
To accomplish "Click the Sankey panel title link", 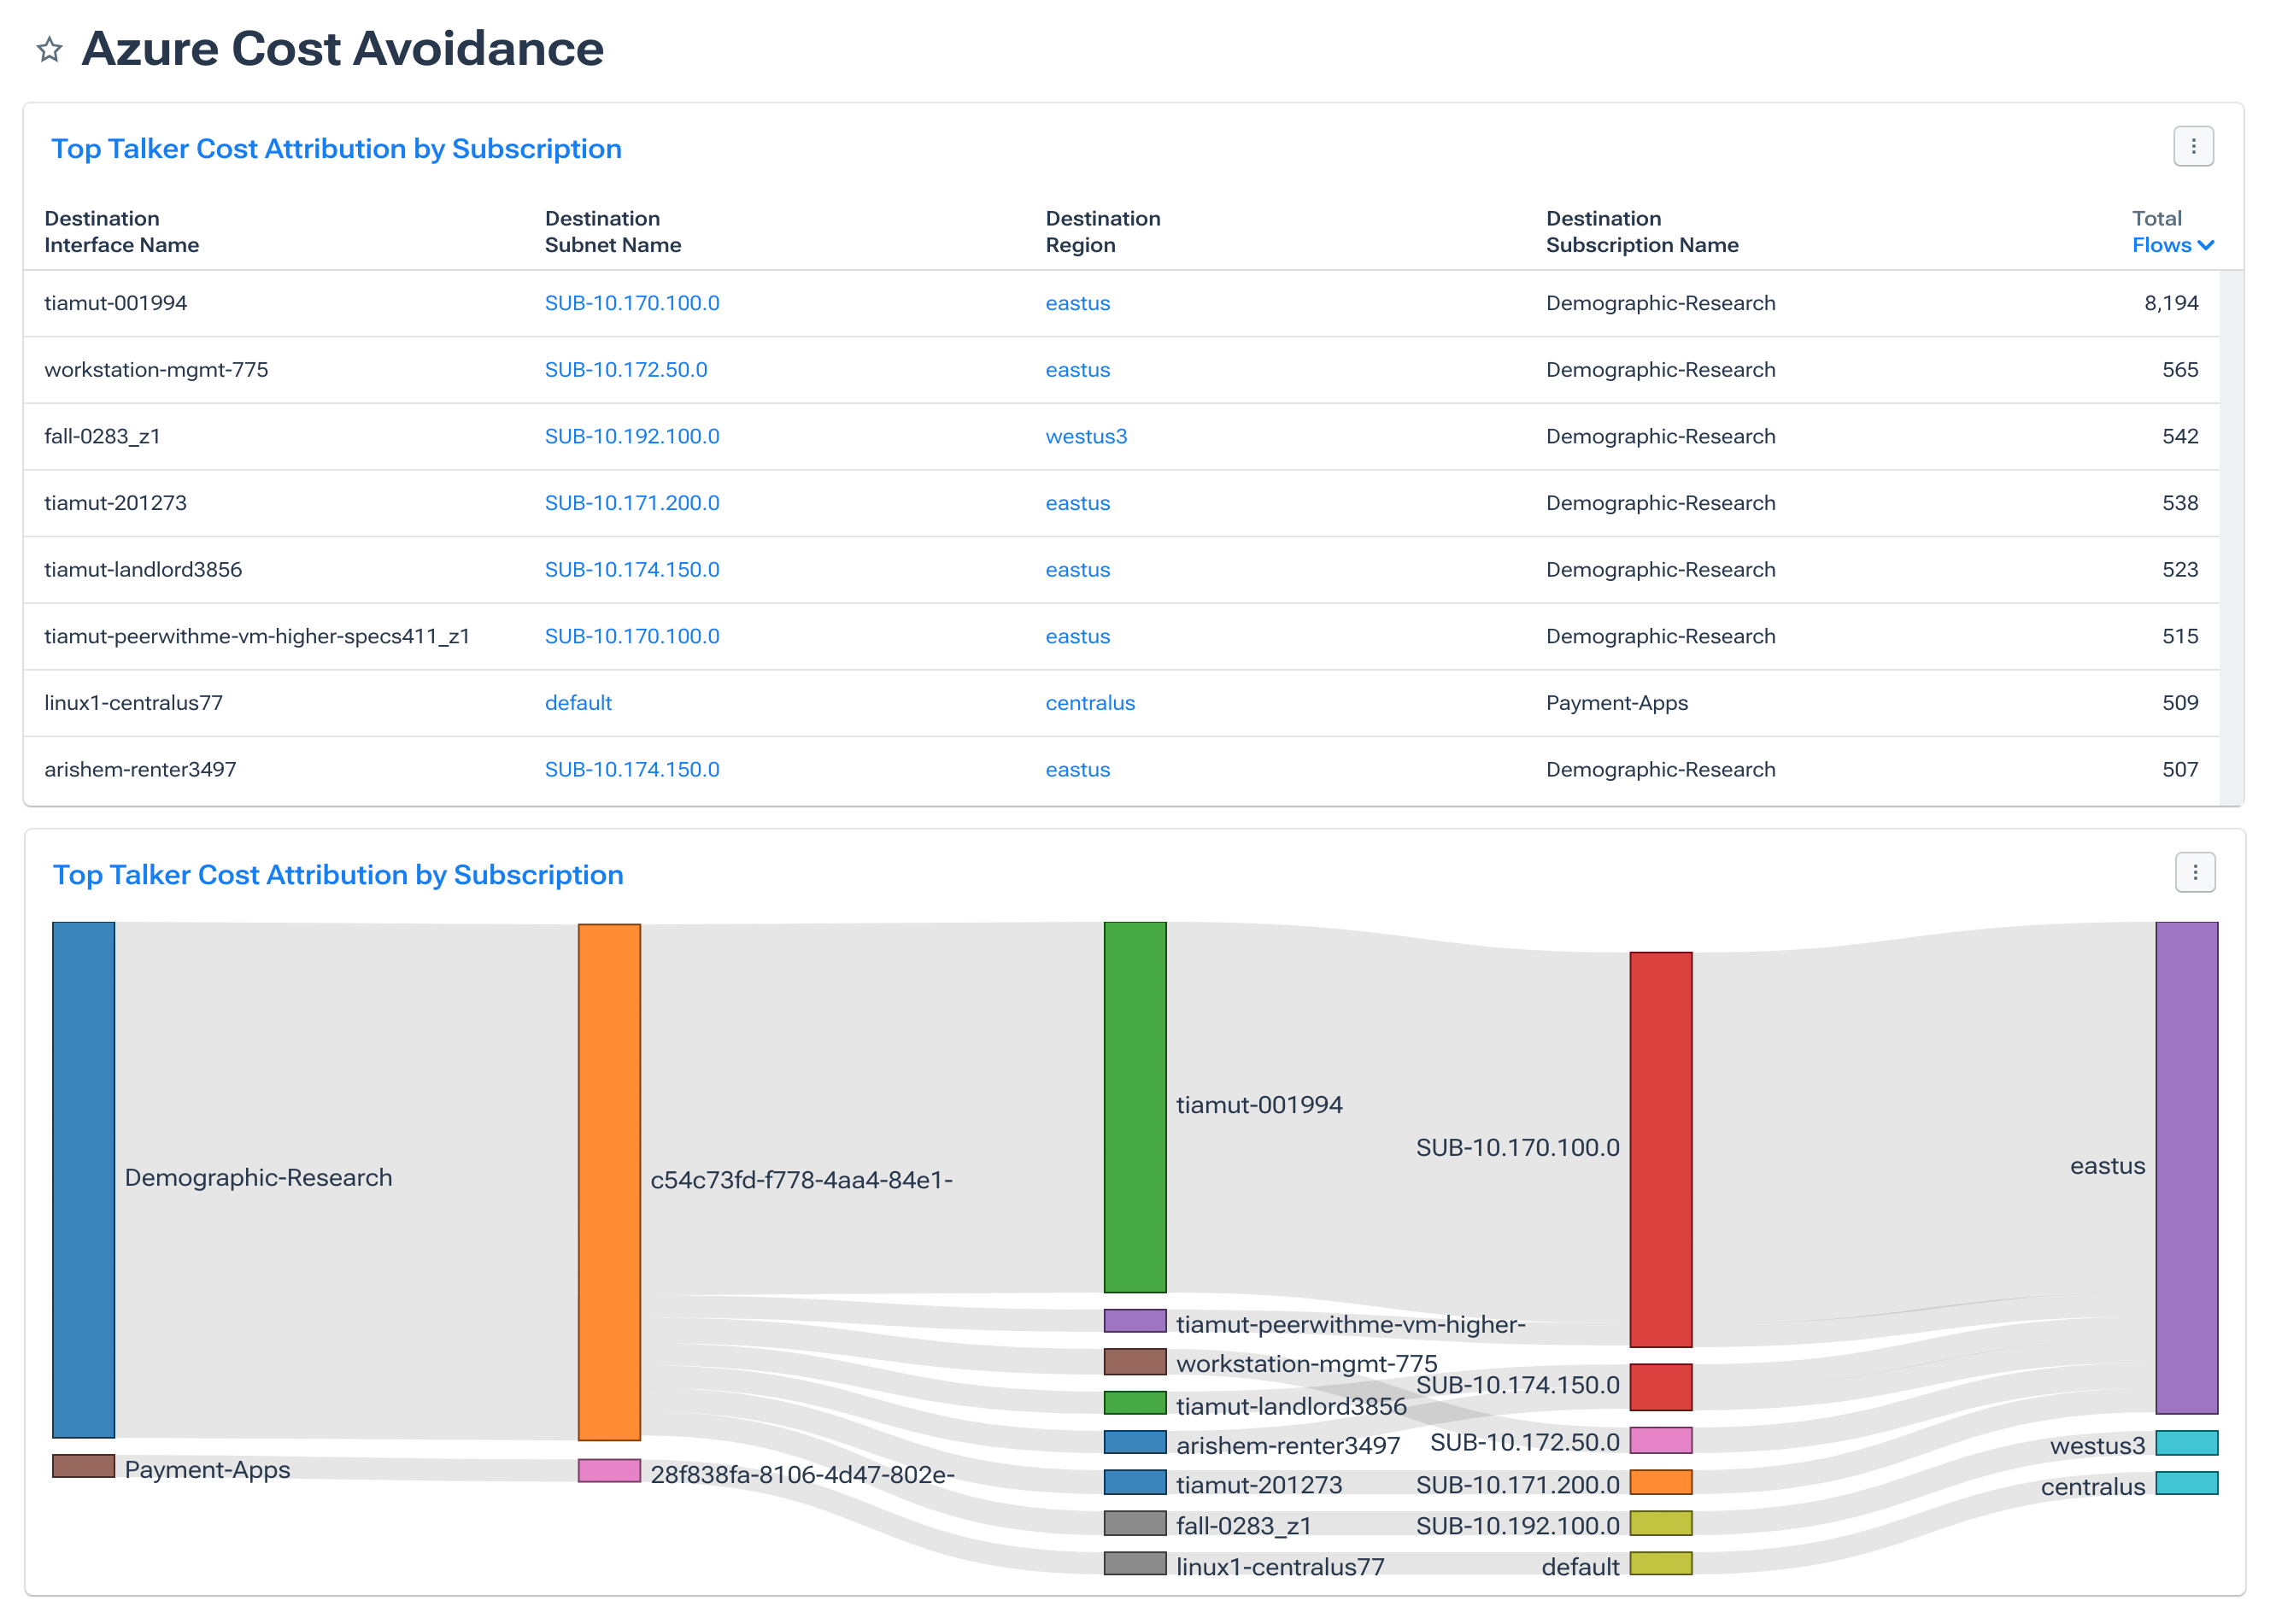I will point(338,875).
